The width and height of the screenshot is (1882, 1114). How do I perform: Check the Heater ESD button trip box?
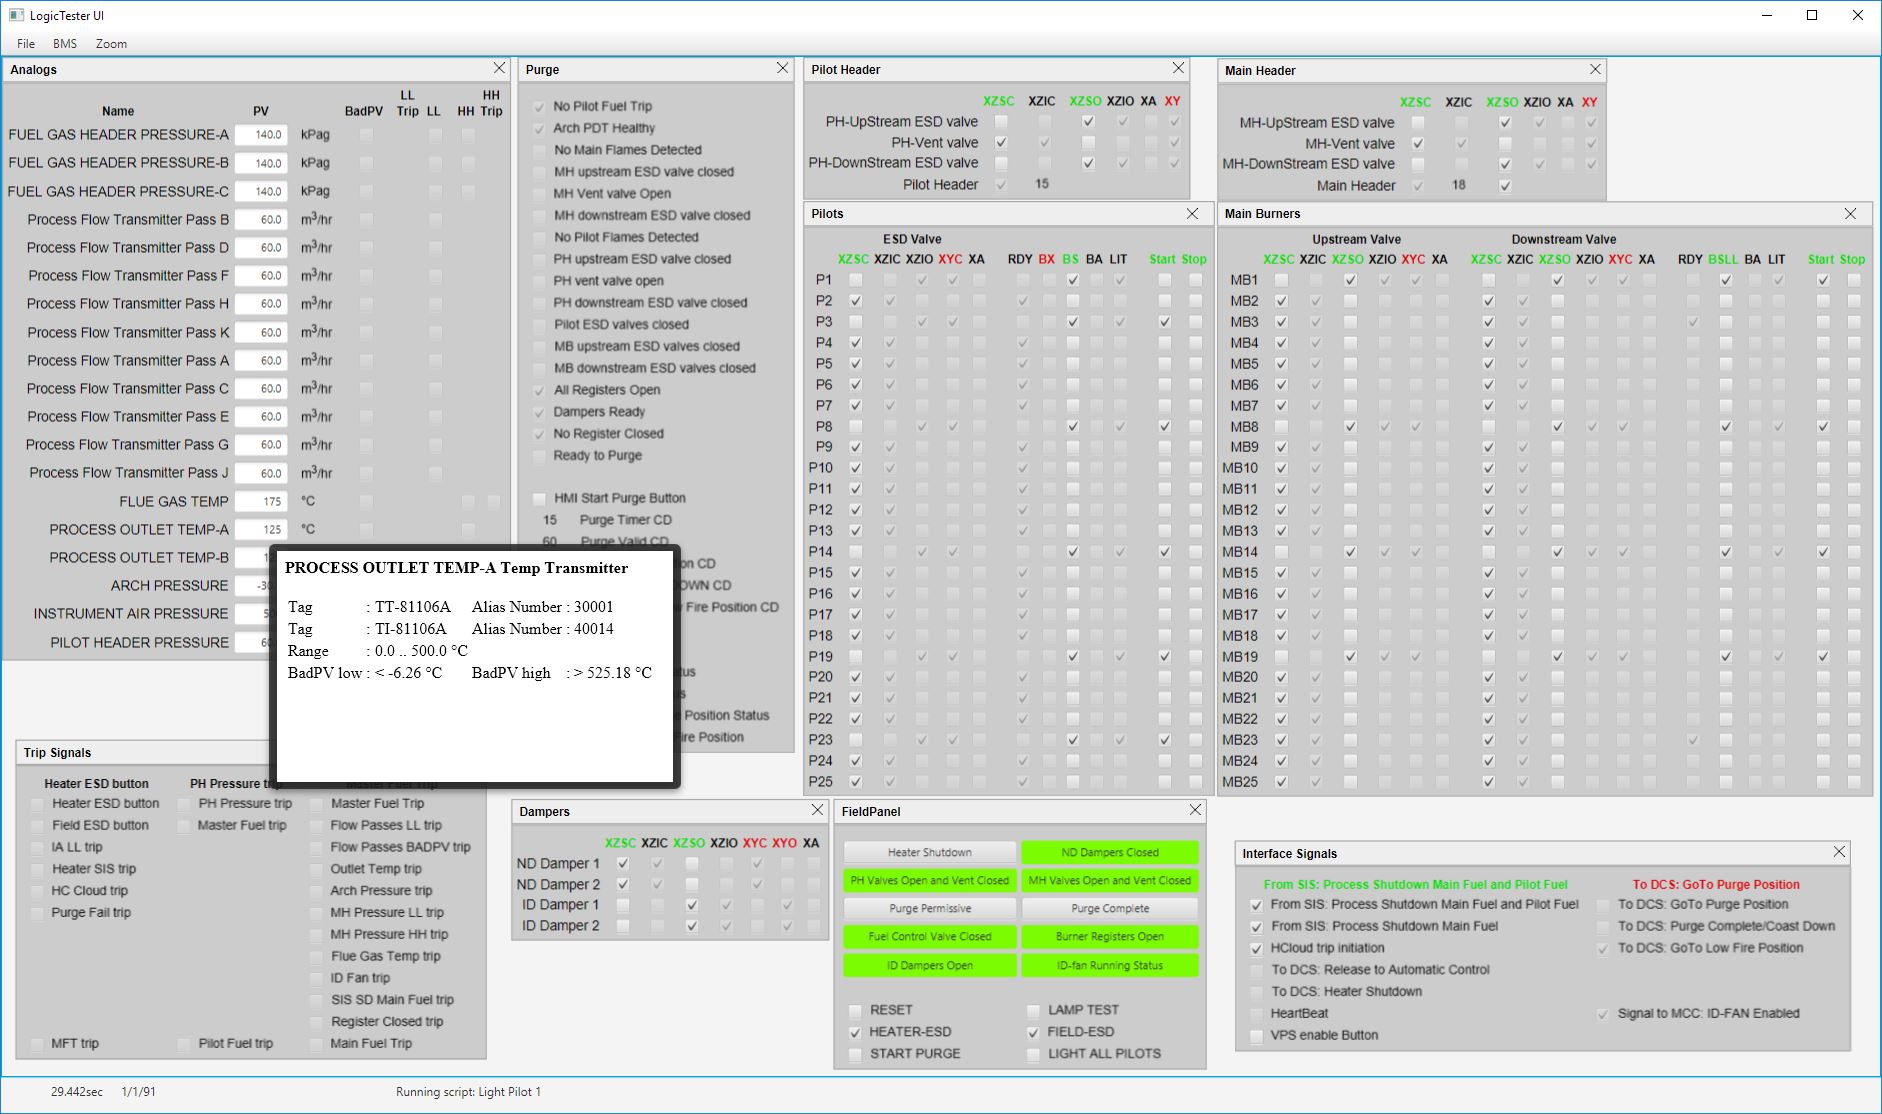coord(37,804)
